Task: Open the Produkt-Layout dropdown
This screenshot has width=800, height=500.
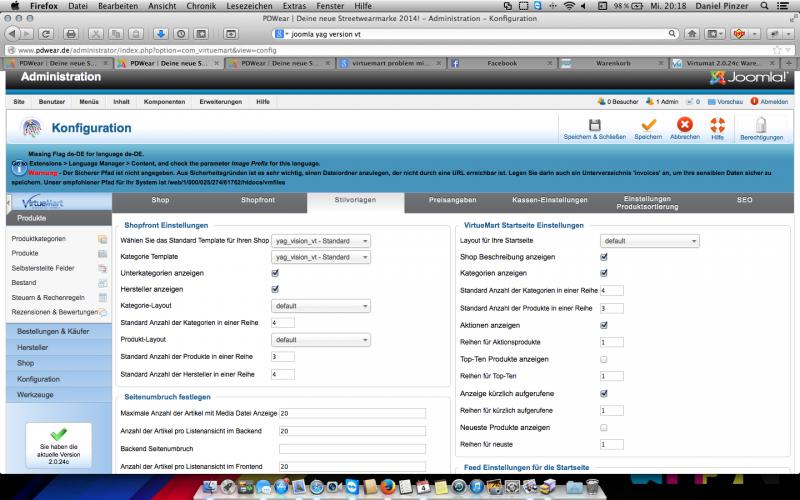Action: coord(322,339)
